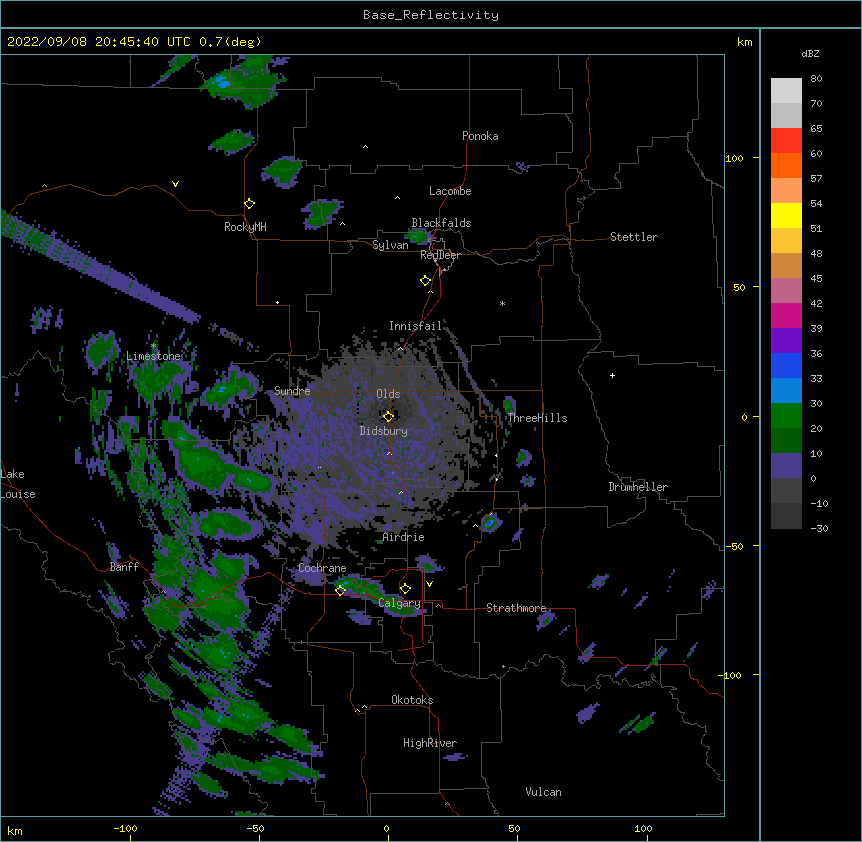
Task: Click the Base_Reflectivity title text
Action: point(431,15)
